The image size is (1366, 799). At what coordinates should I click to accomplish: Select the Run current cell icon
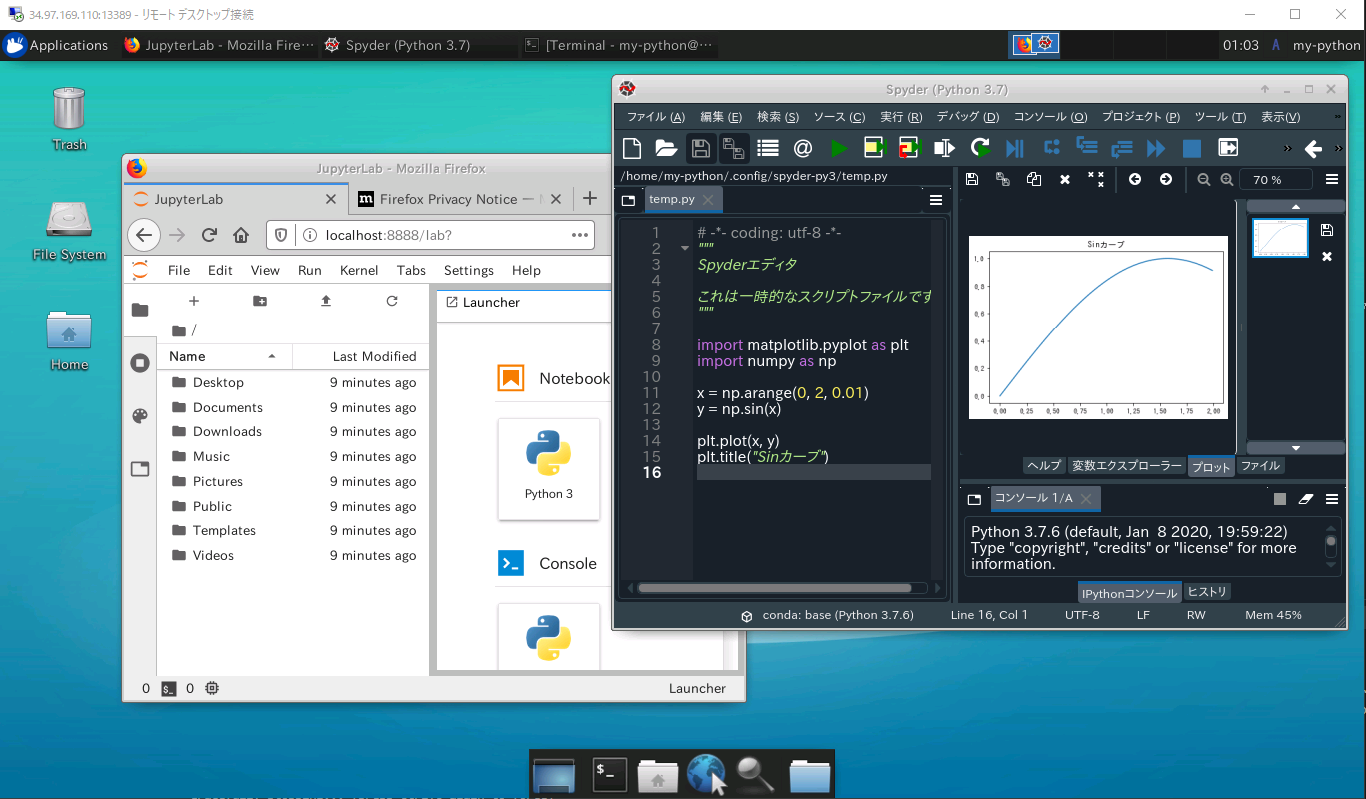(875, 147)
